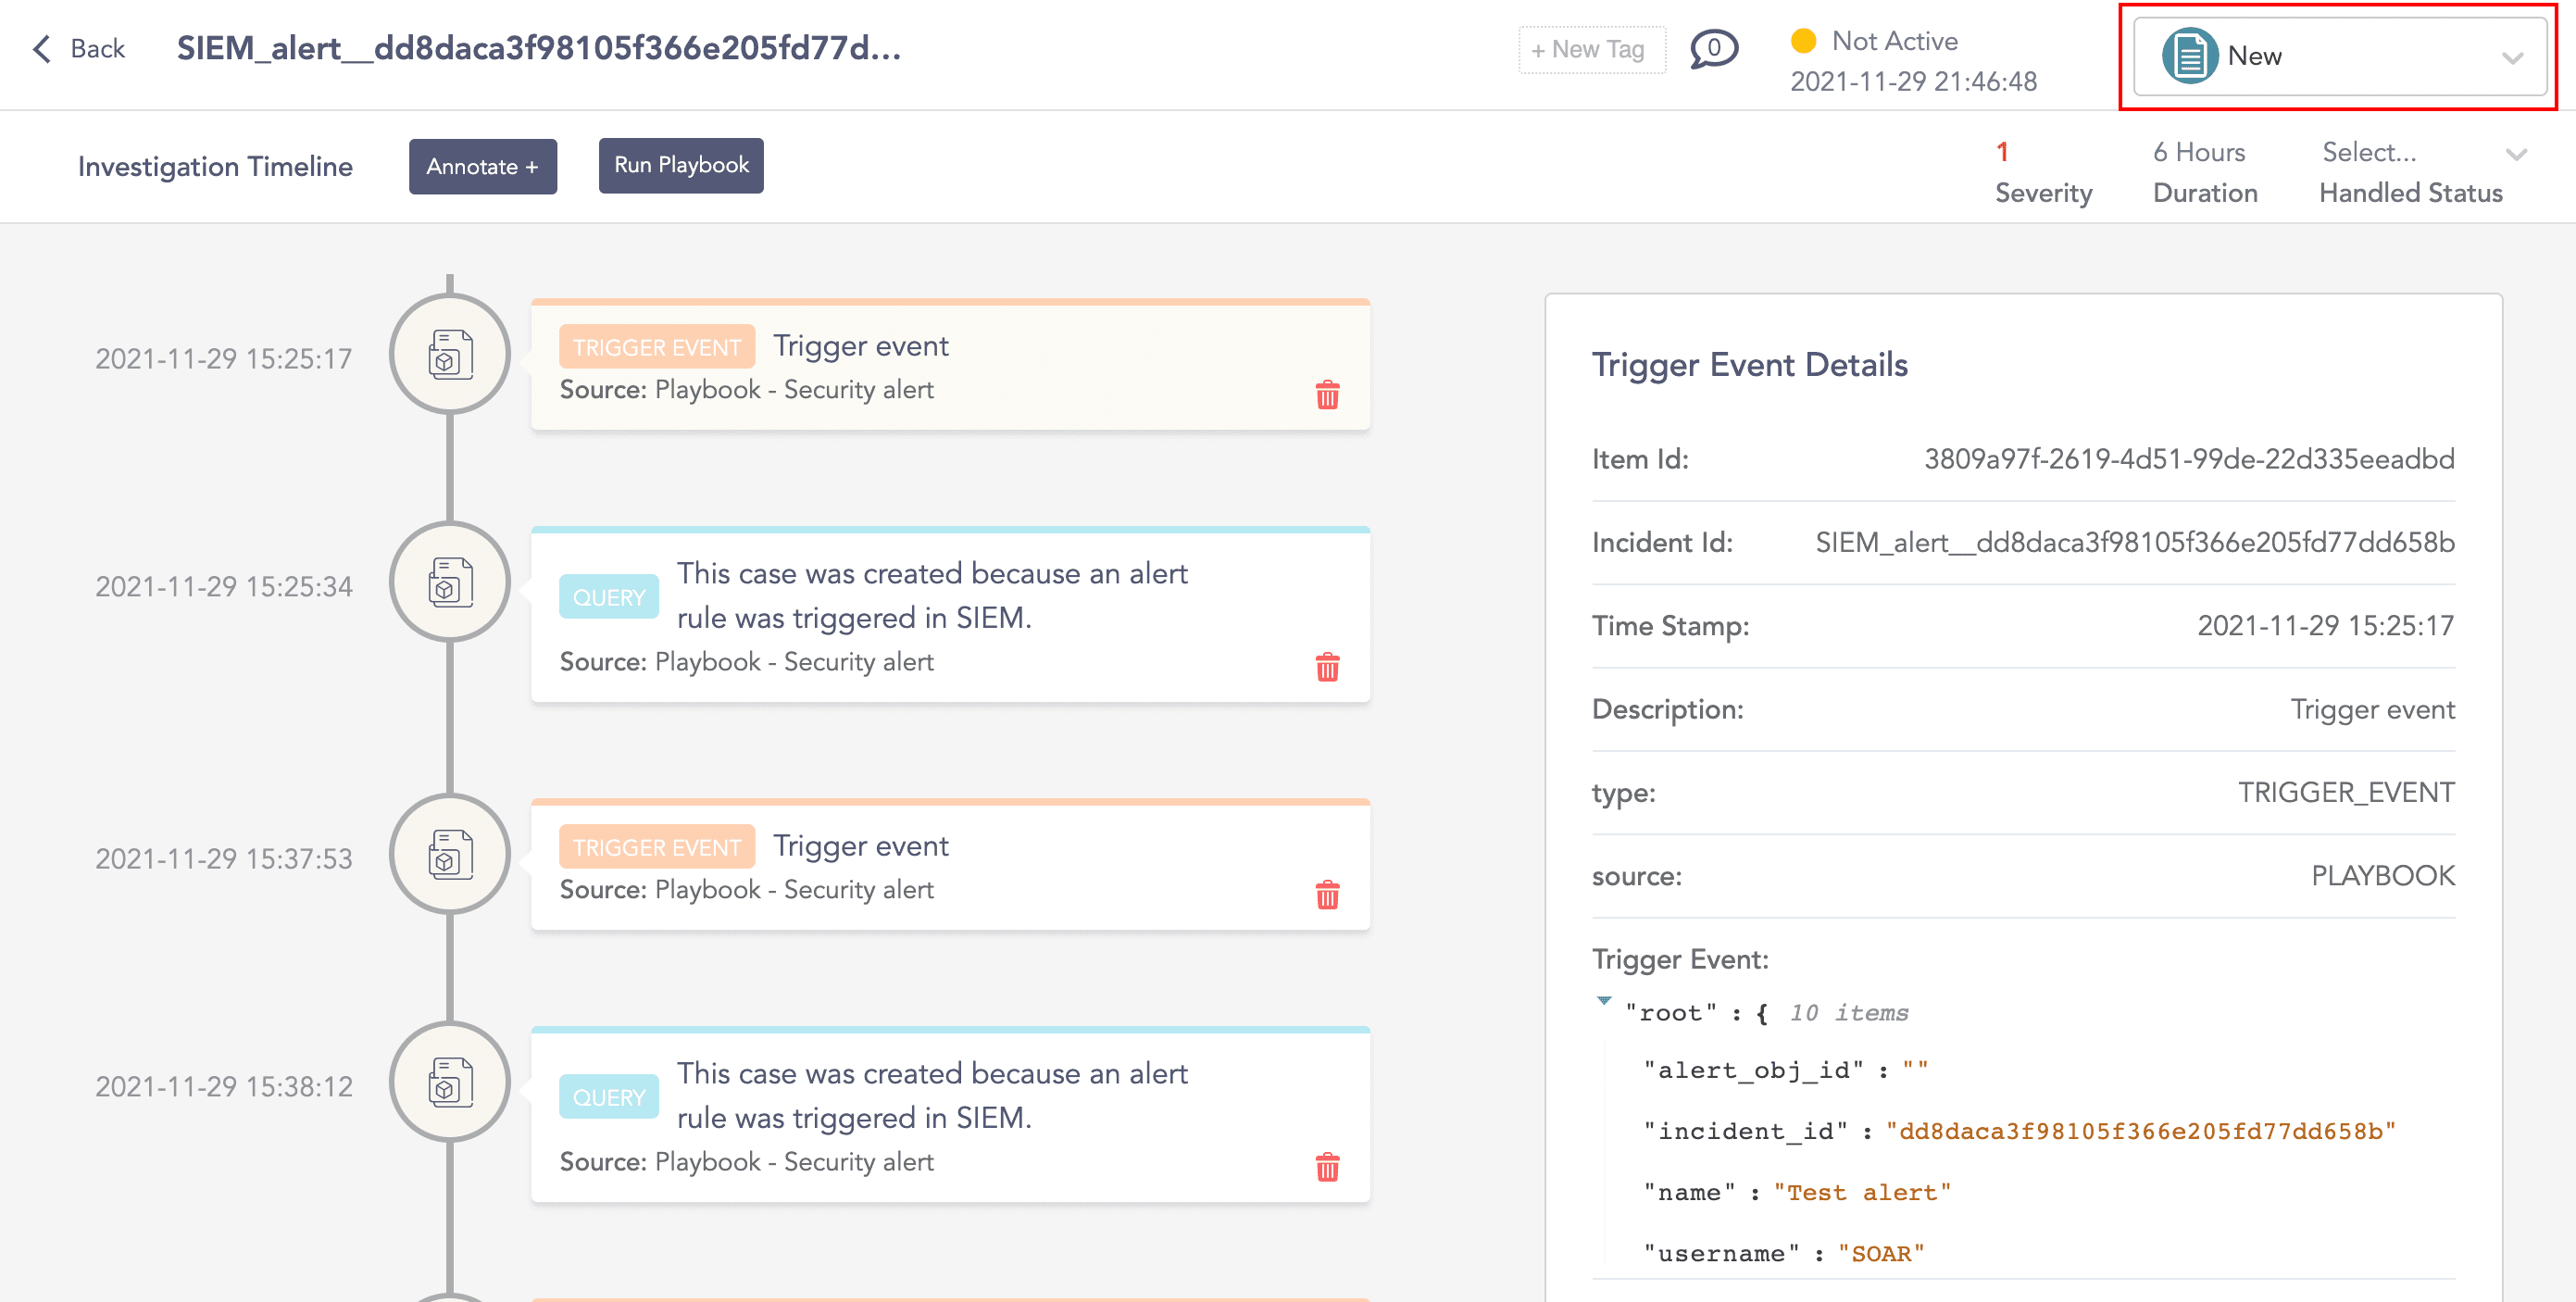2576x1302 pixels.
Task: Delete the 15:25:34 QUERY event card
Action: tap(1328, 667)
